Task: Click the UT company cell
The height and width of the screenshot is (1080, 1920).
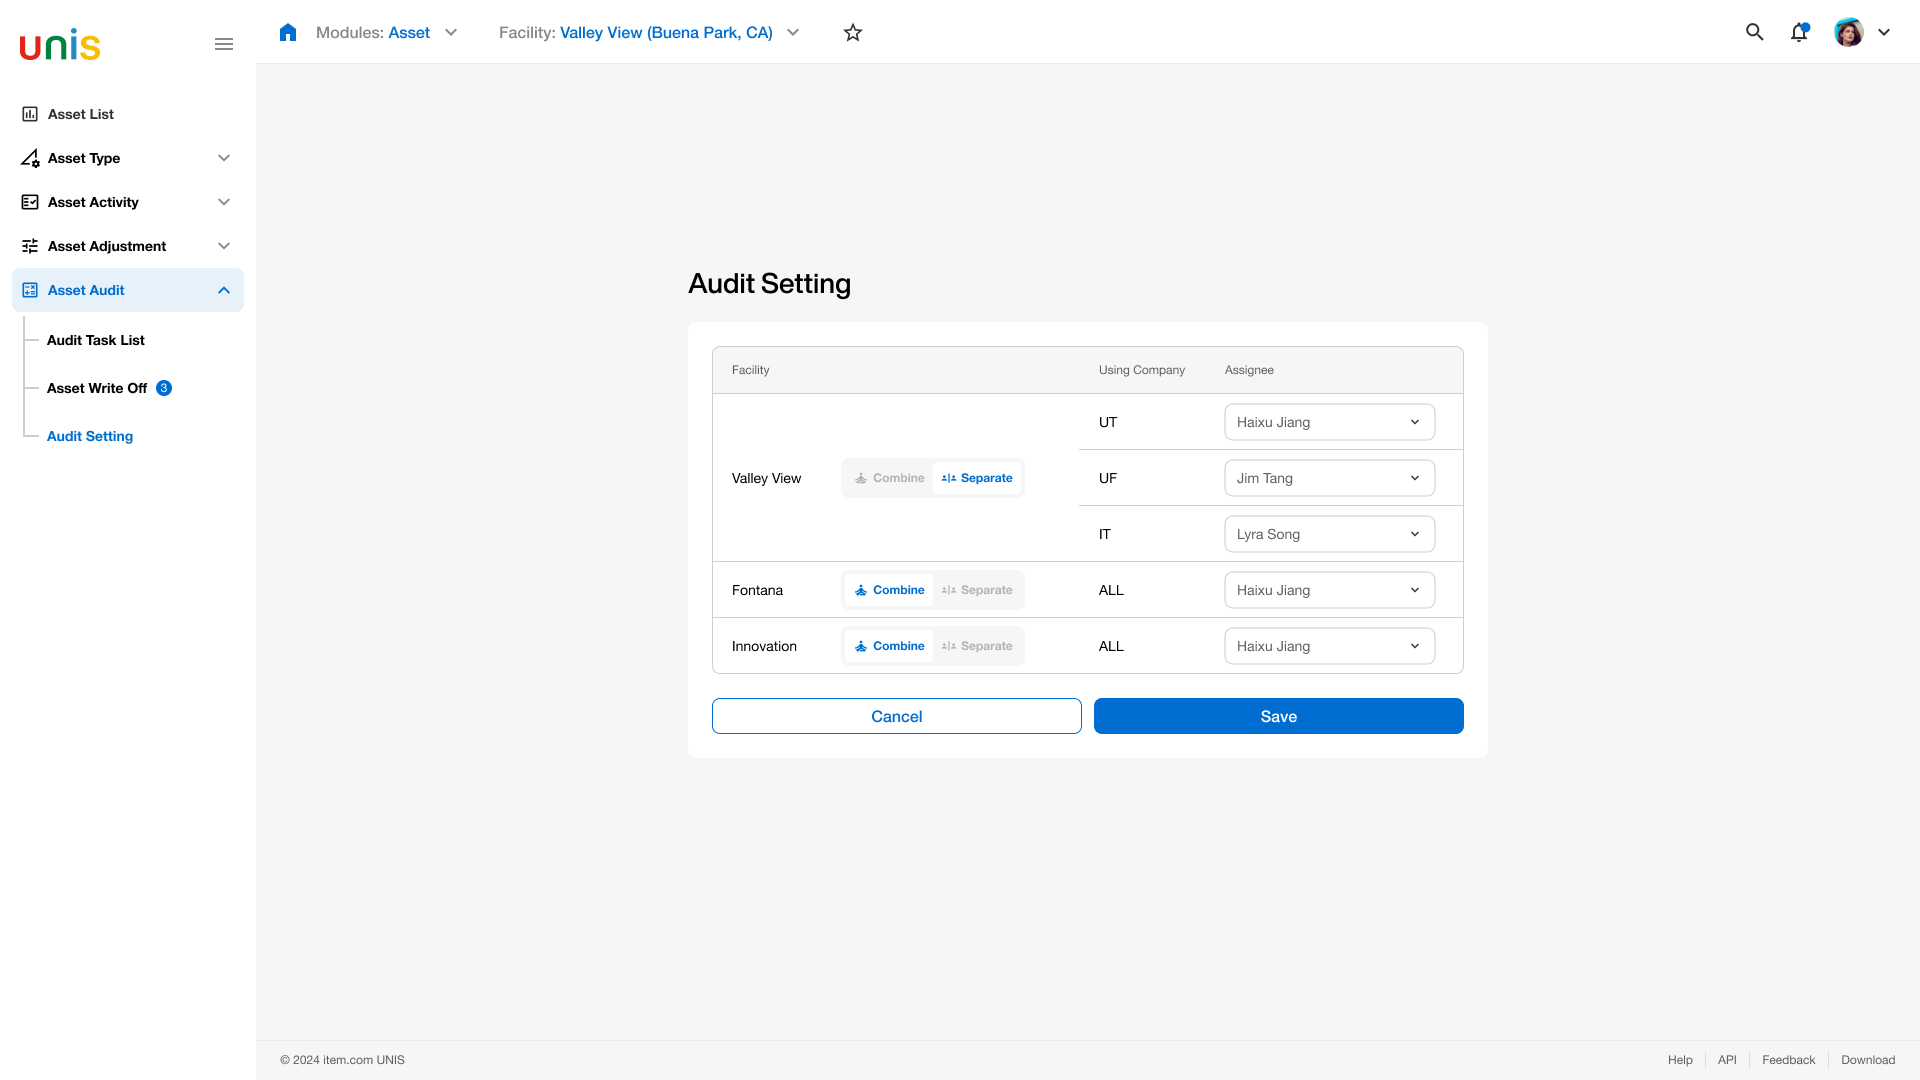Action: pyautogui.click(x=1108, y=422)
